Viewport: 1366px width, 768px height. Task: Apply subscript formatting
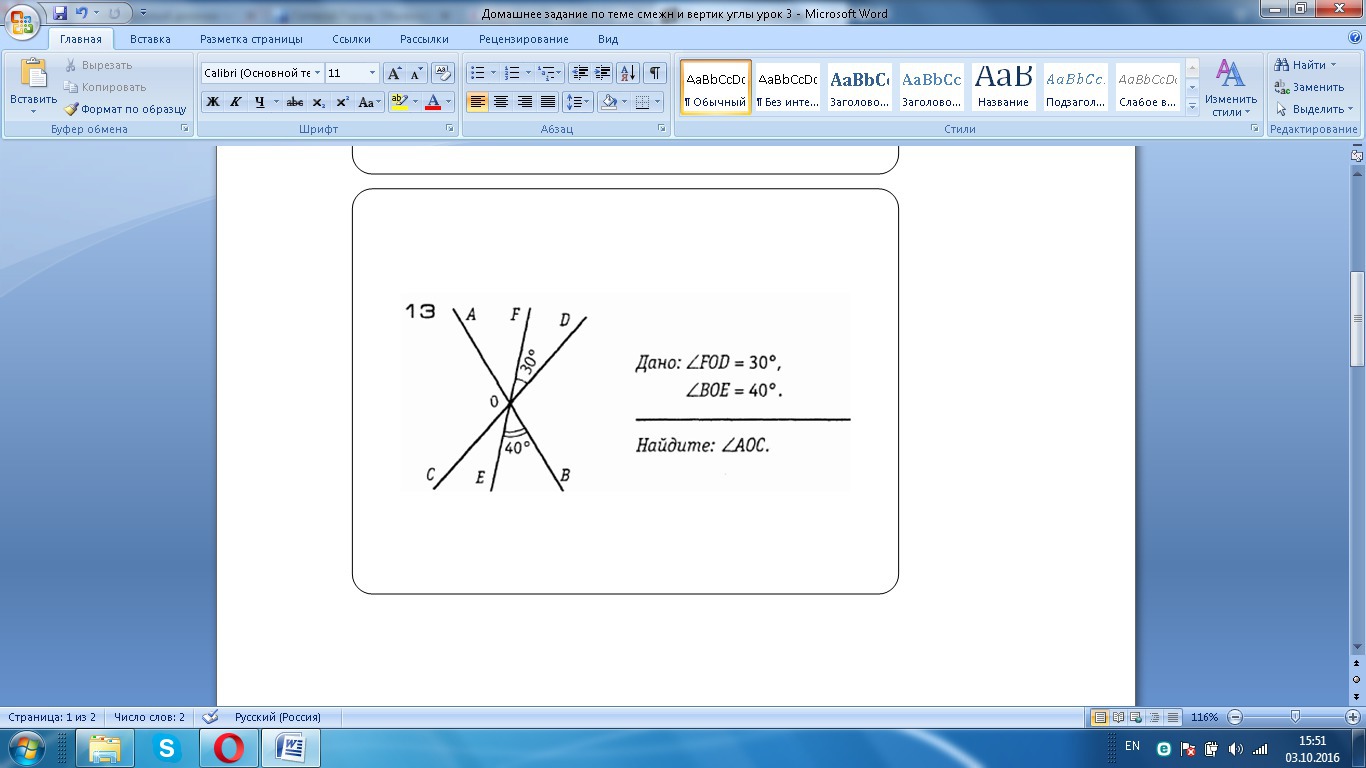(318, 102)
